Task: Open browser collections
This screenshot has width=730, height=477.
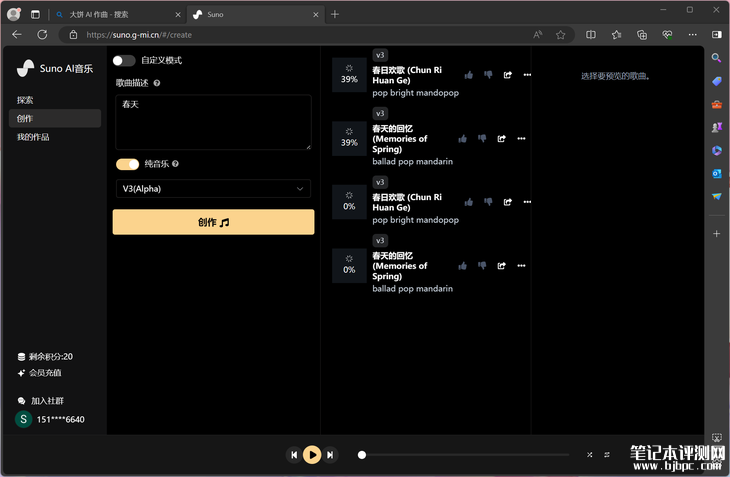Action: click(642, 34)
